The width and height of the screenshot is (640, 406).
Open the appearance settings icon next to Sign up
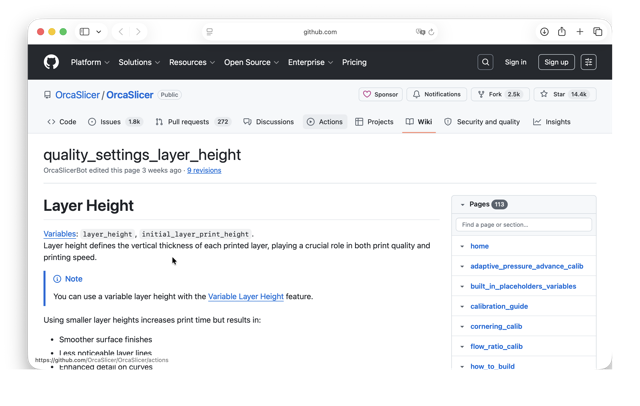[589, 62]
